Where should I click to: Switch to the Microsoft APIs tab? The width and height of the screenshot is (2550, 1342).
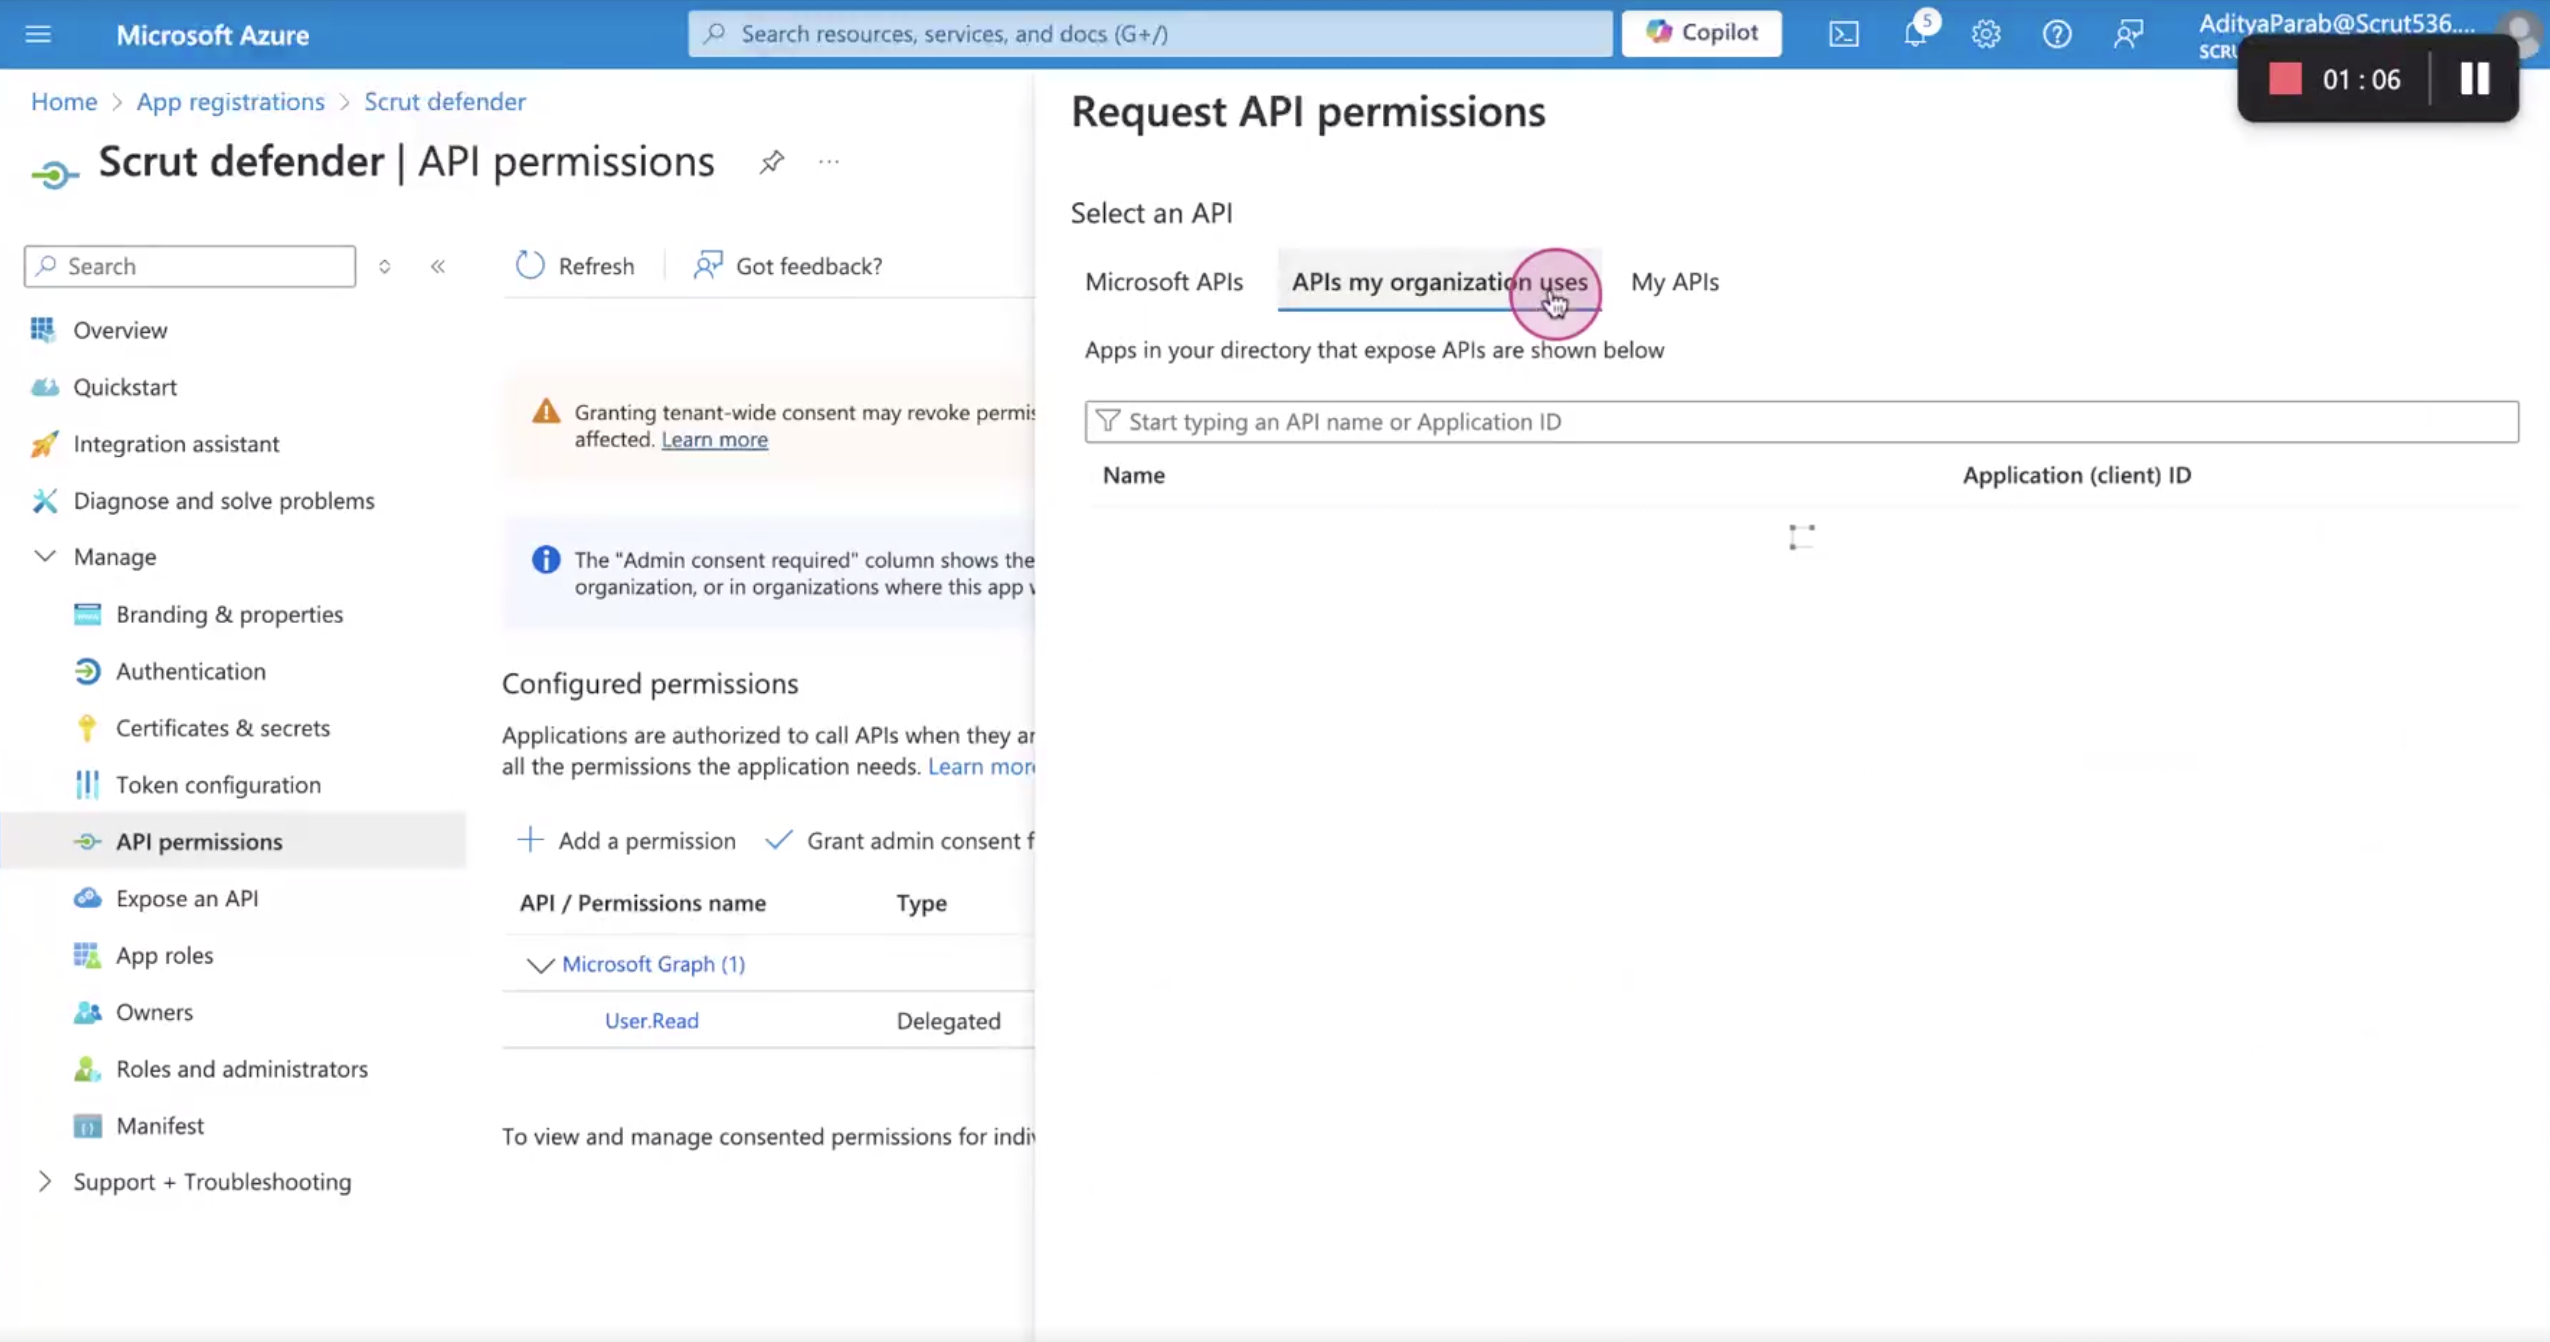(x=1164, y=282)
